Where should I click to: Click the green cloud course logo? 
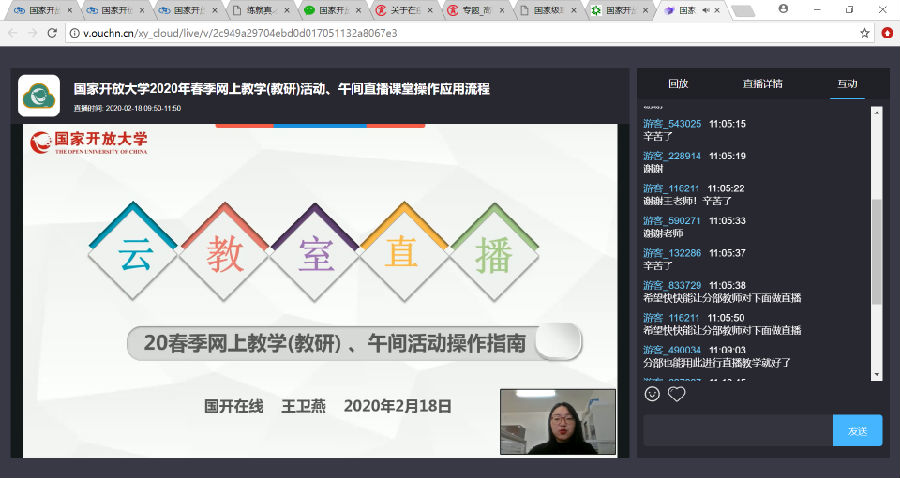(x=39, y=96)
